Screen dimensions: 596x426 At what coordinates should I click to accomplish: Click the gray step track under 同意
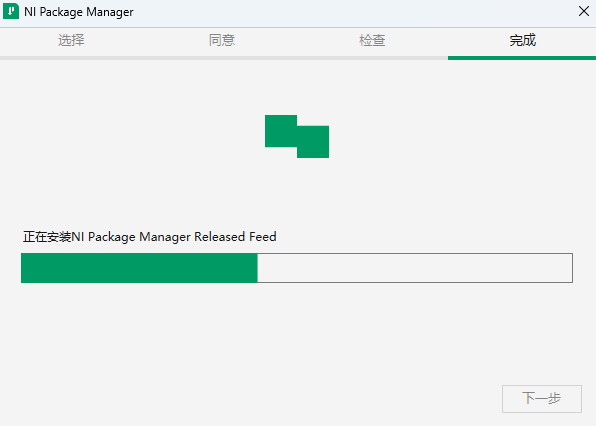click(x=224, y=58)
